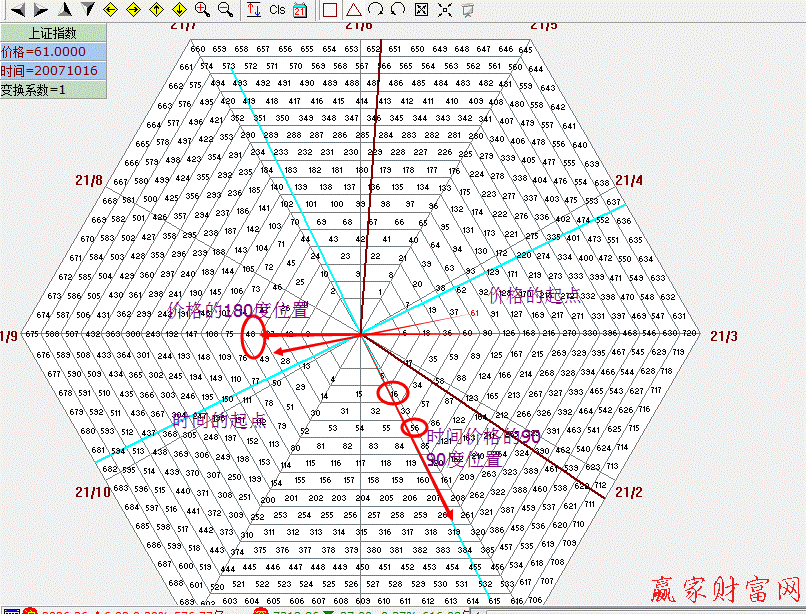Click the boxed X fit-to-window icon

[x=421, y=10]
